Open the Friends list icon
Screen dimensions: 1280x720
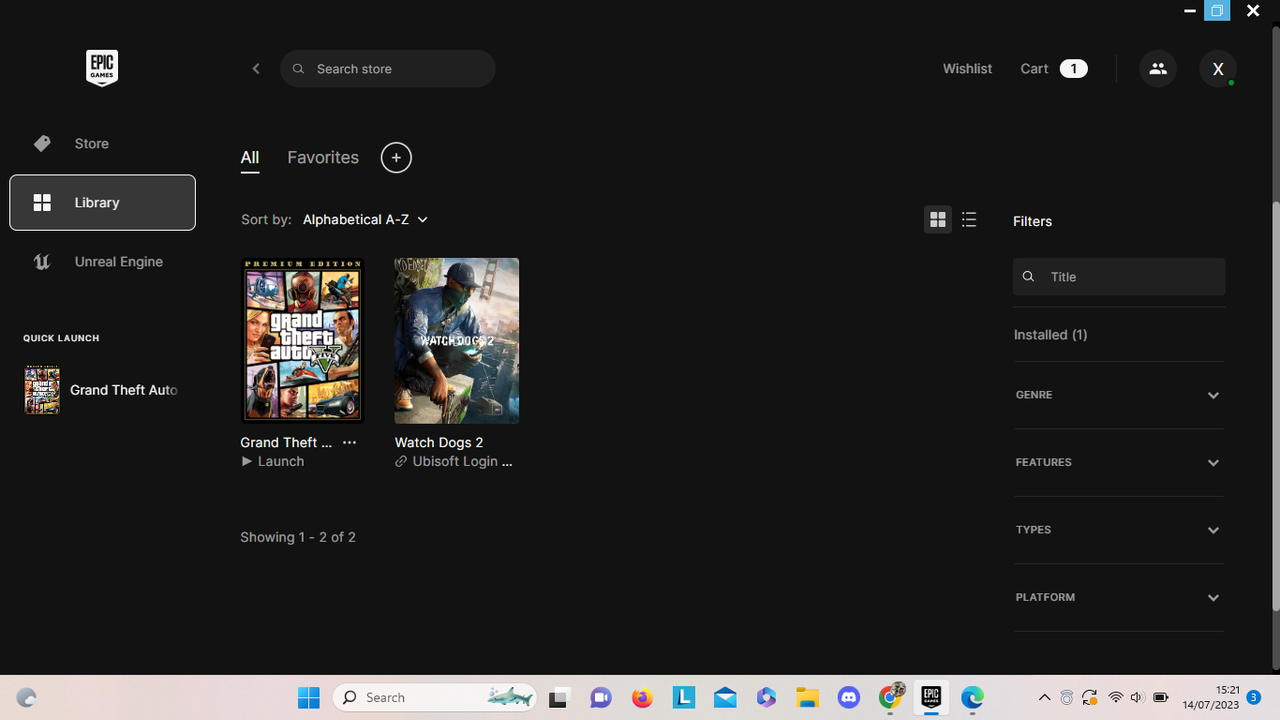tap(1158, 69)
